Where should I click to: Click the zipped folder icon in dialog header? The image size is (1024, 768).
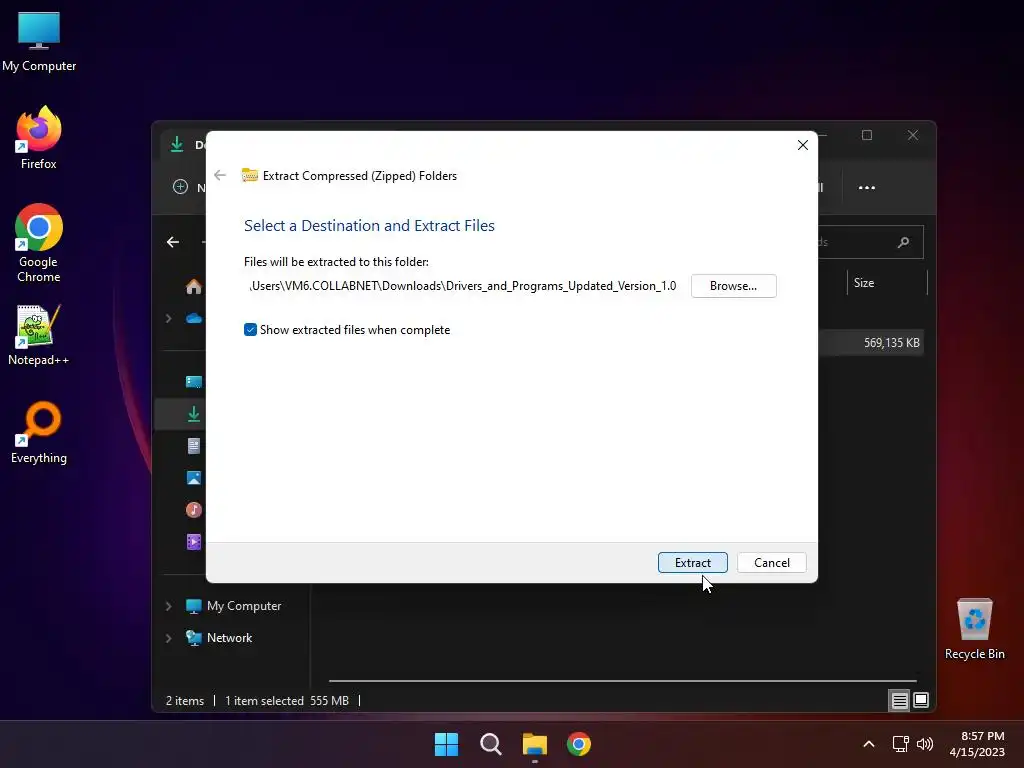point(249,175)
